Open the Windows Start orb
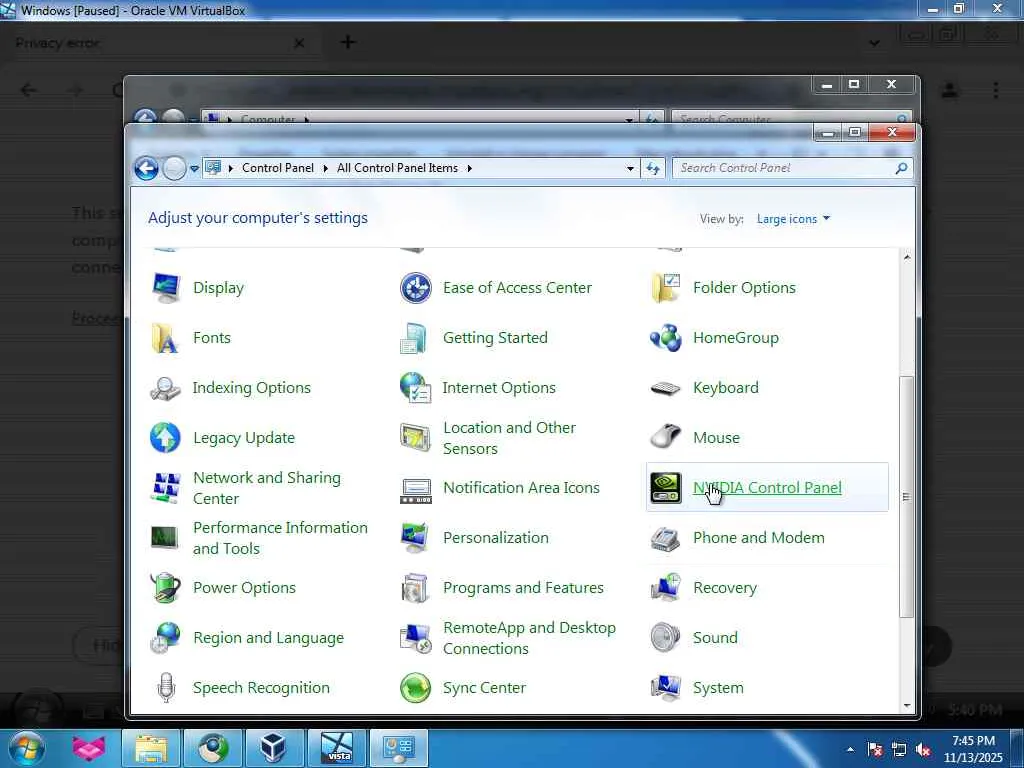The height and width of the screenshot is (768, 1024). (27, 748)
